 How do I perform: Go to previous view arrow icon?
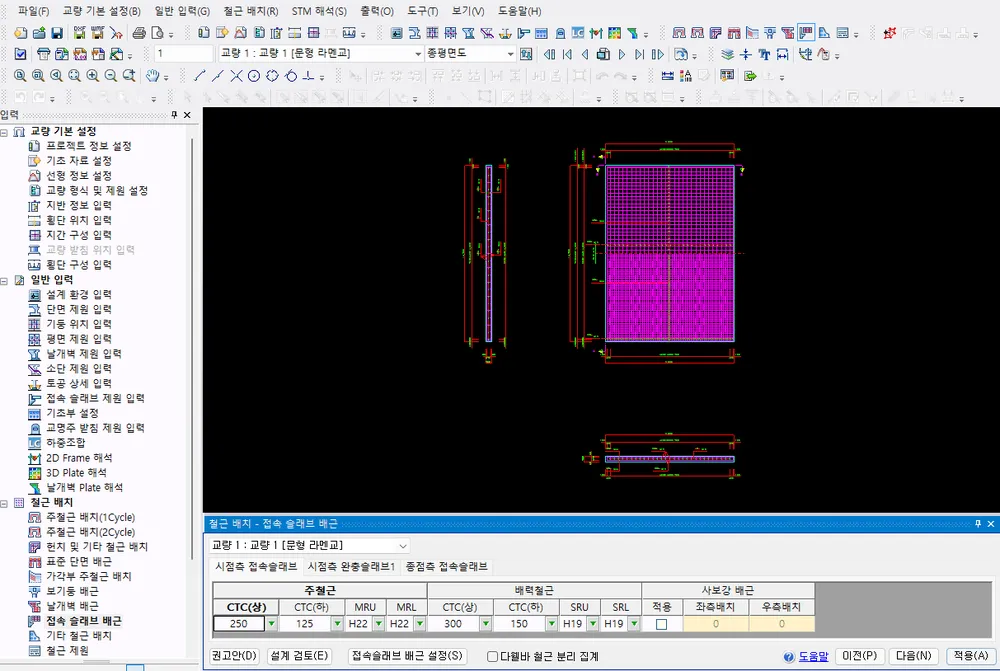click(x=585, y=54)
